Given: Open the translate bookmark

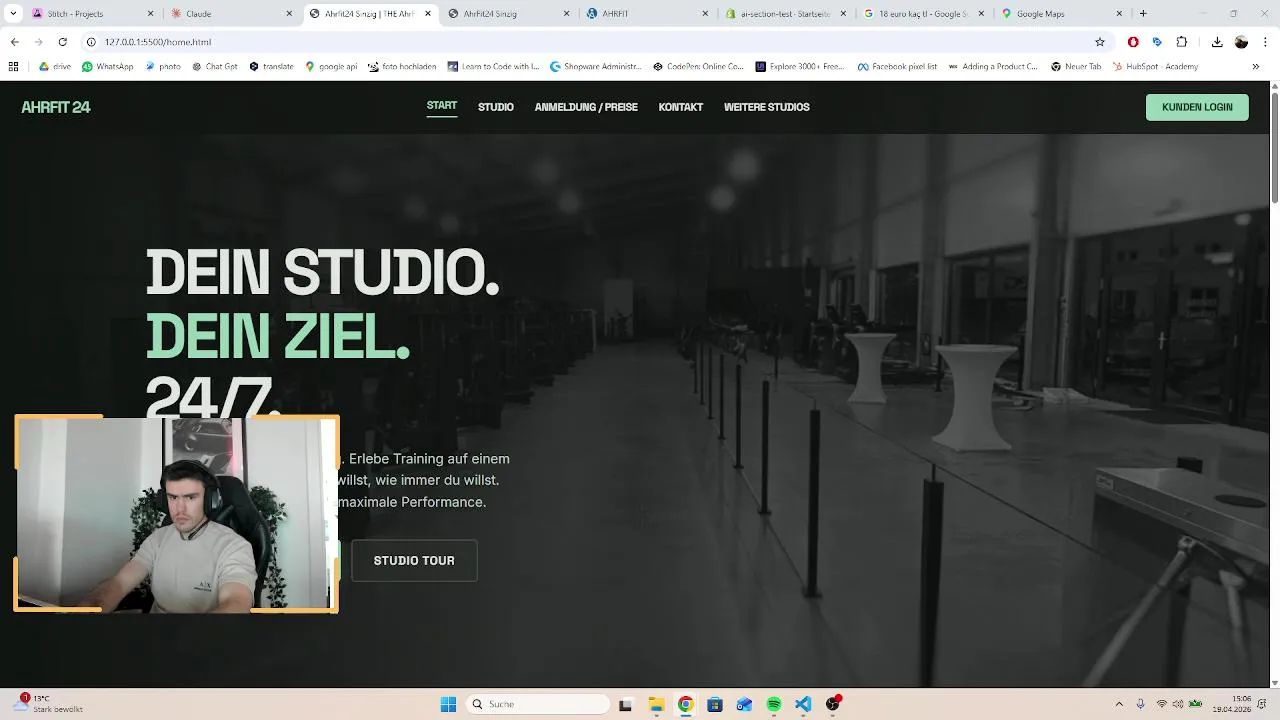Looking at the screenshot, I should point(271,67).
